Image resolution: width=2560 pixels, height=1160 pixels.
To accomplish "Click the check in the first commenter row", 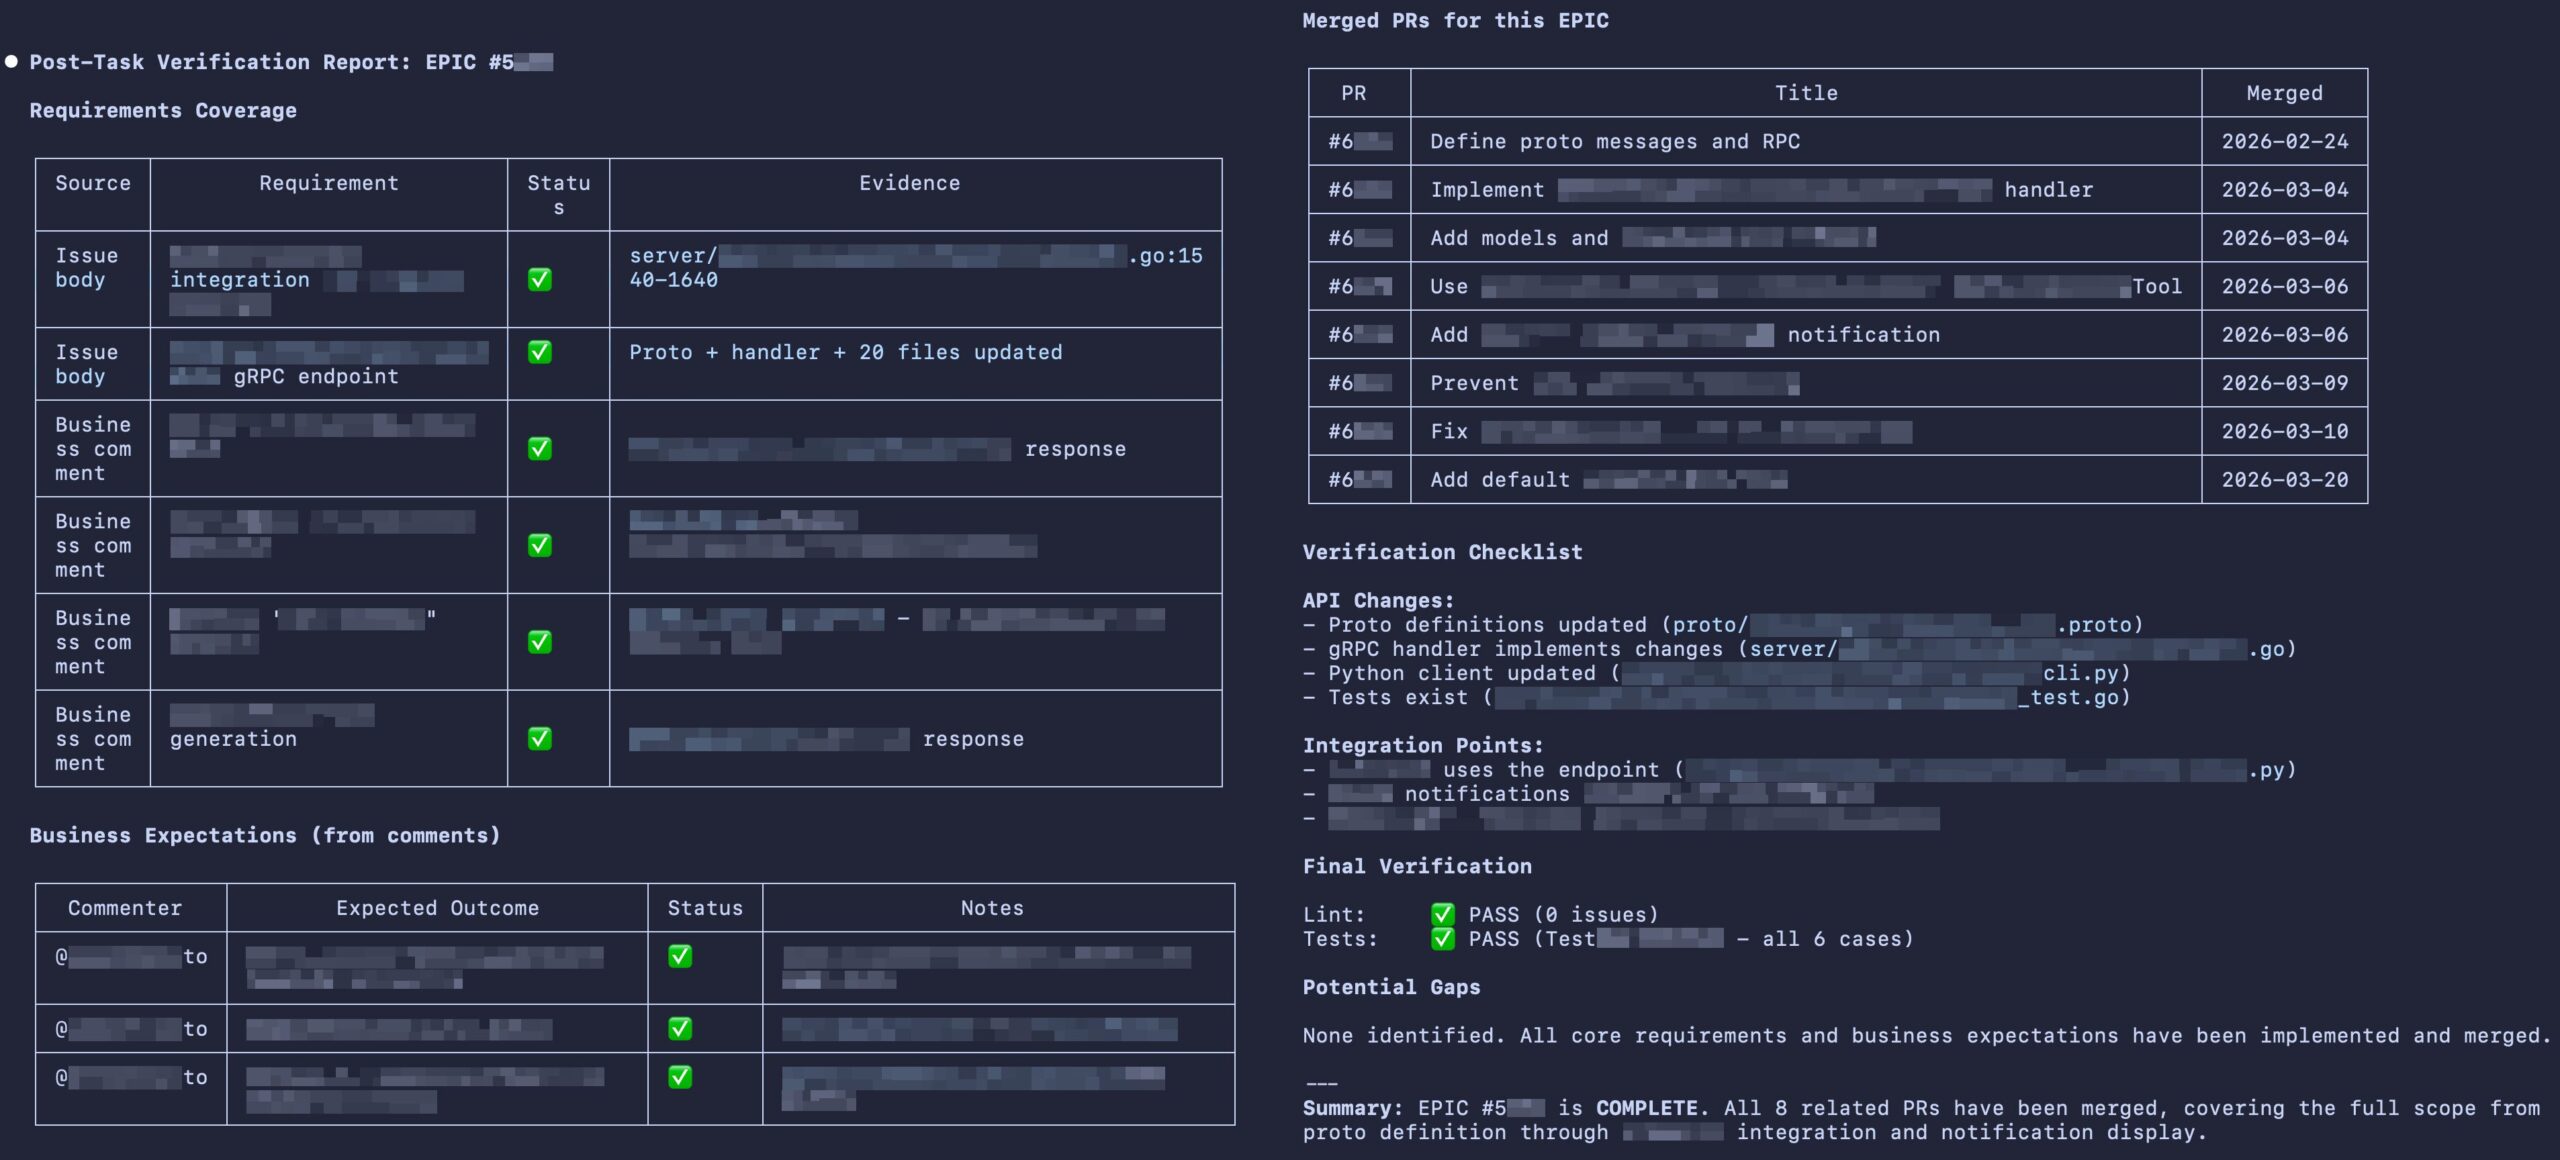I will (x=680, y=956).
